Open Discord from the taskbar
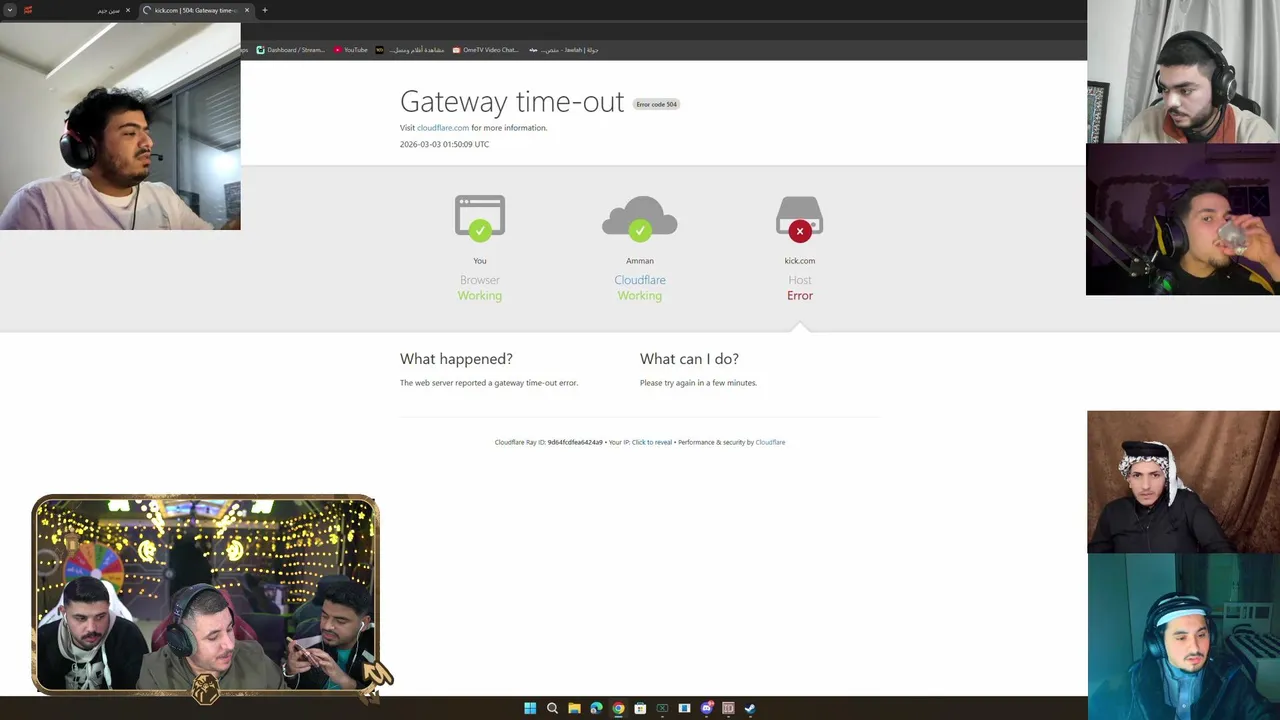This screenshot has width=1280, height=720. (706, 708)
